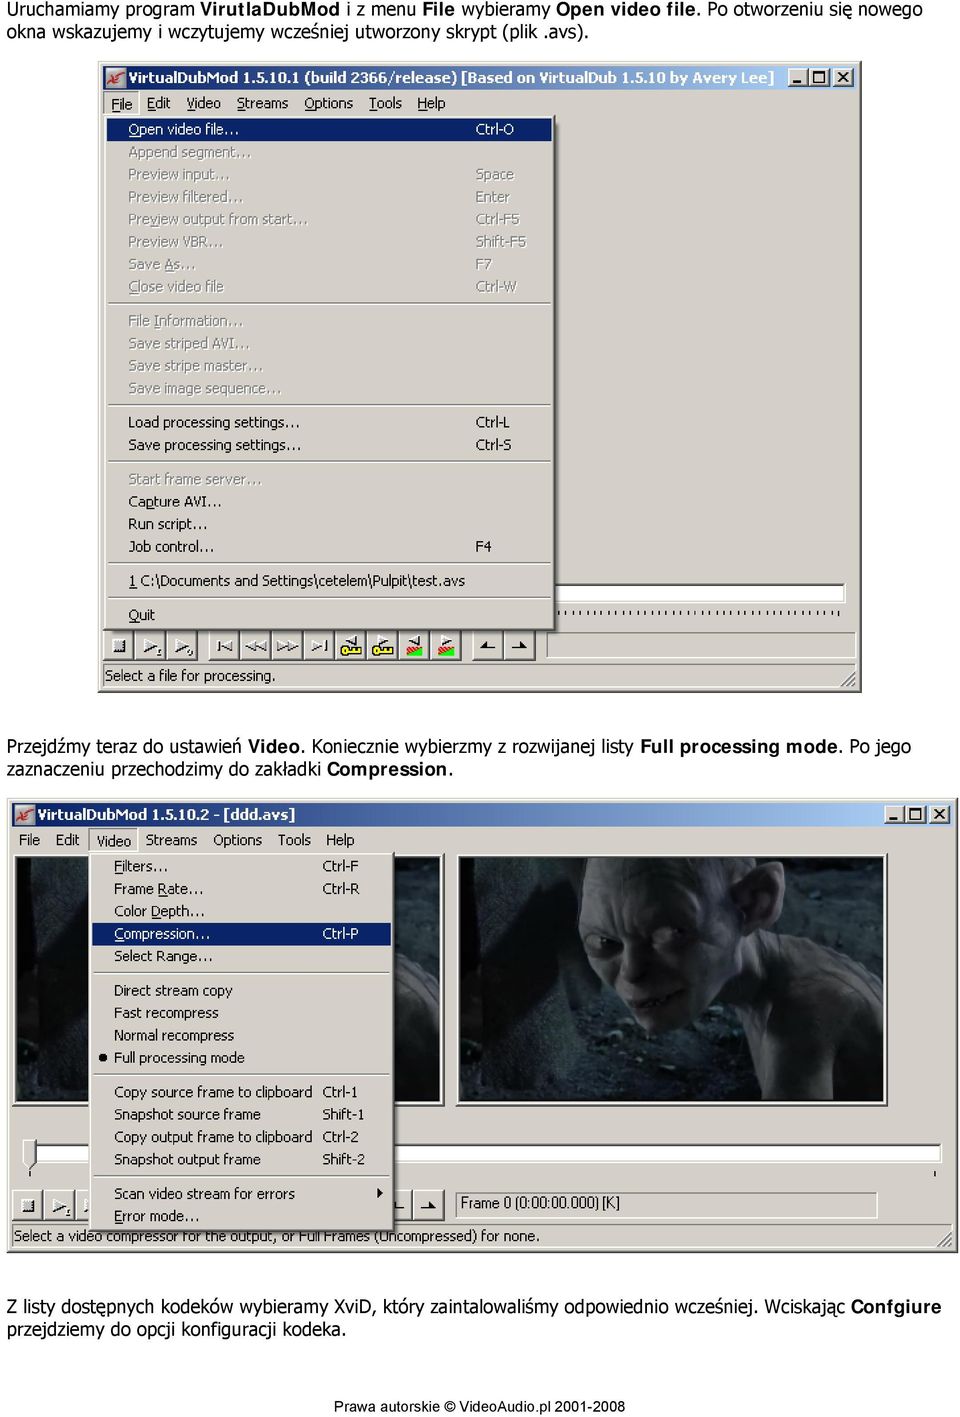This screenshot has height=1417, width=960.
Task: Click Frame 0 position field
Action: [x=666, y=1204]
